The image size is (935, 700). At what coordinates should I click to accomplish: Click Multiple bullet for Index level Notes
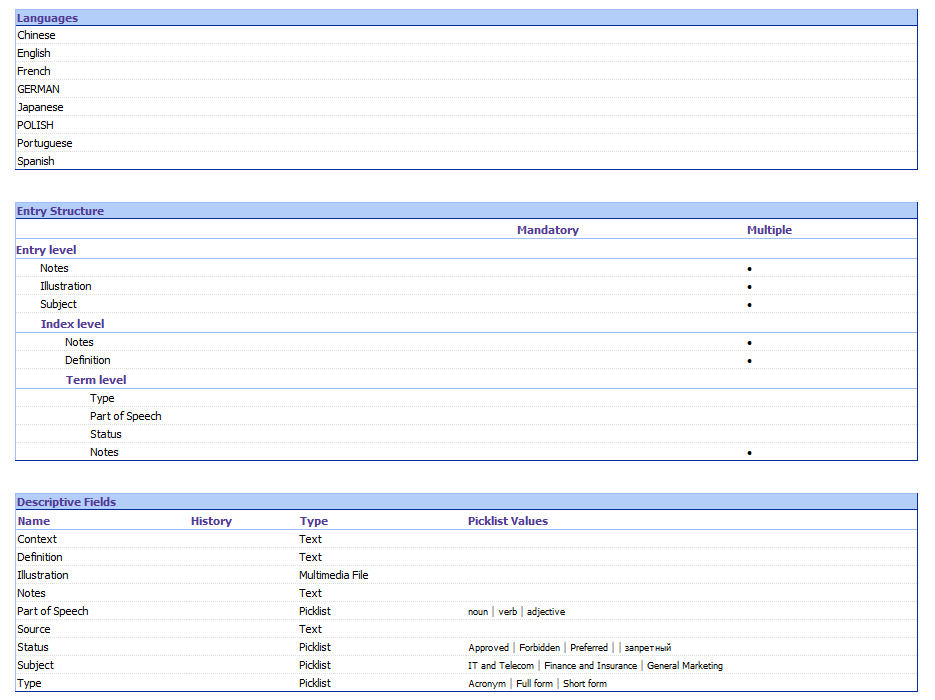point(750,343)
